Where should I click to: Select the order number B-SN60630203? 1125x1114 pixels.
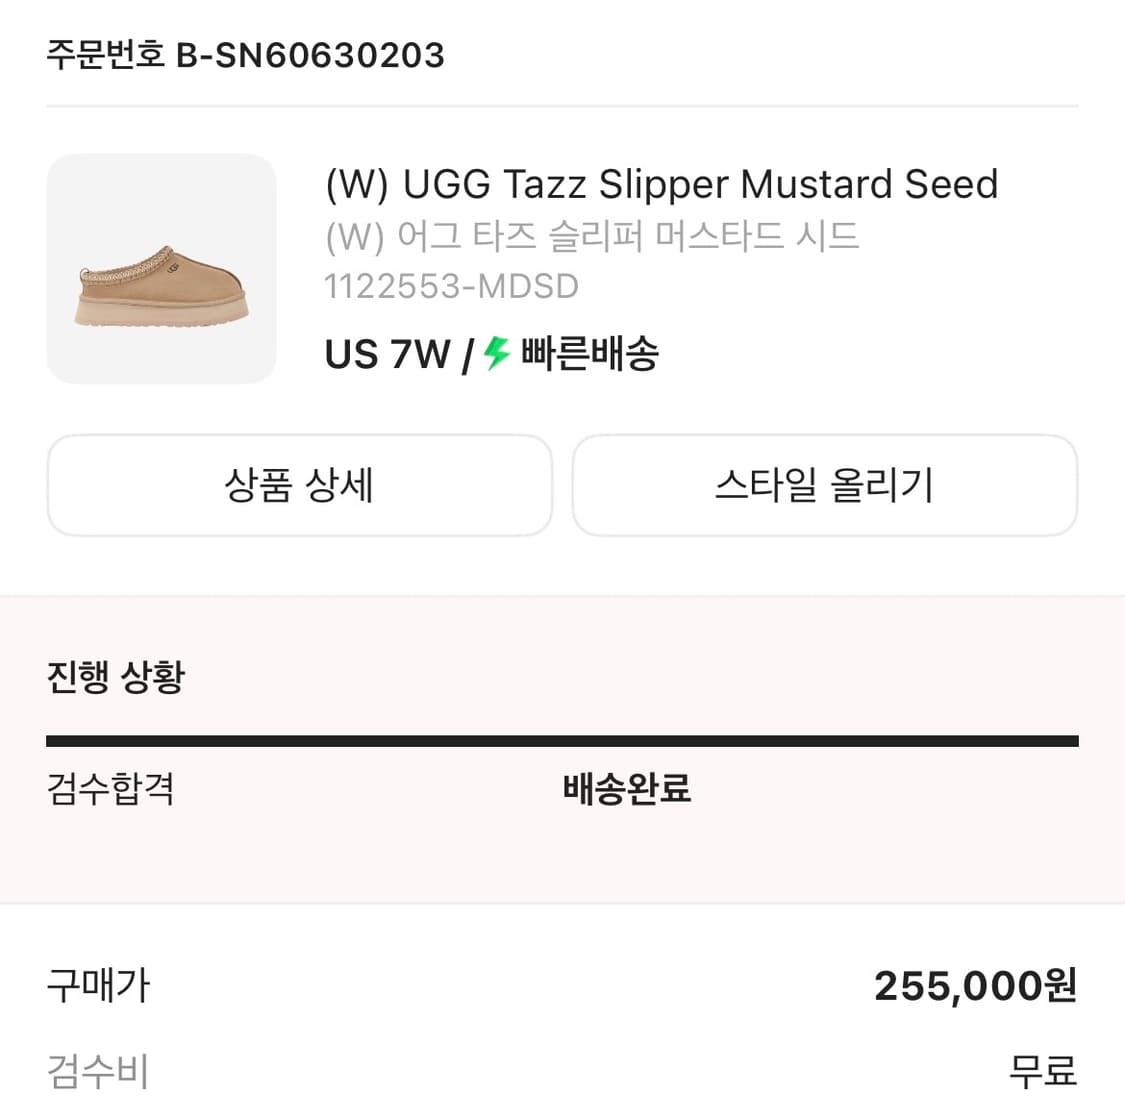click(x=310, y=56)
